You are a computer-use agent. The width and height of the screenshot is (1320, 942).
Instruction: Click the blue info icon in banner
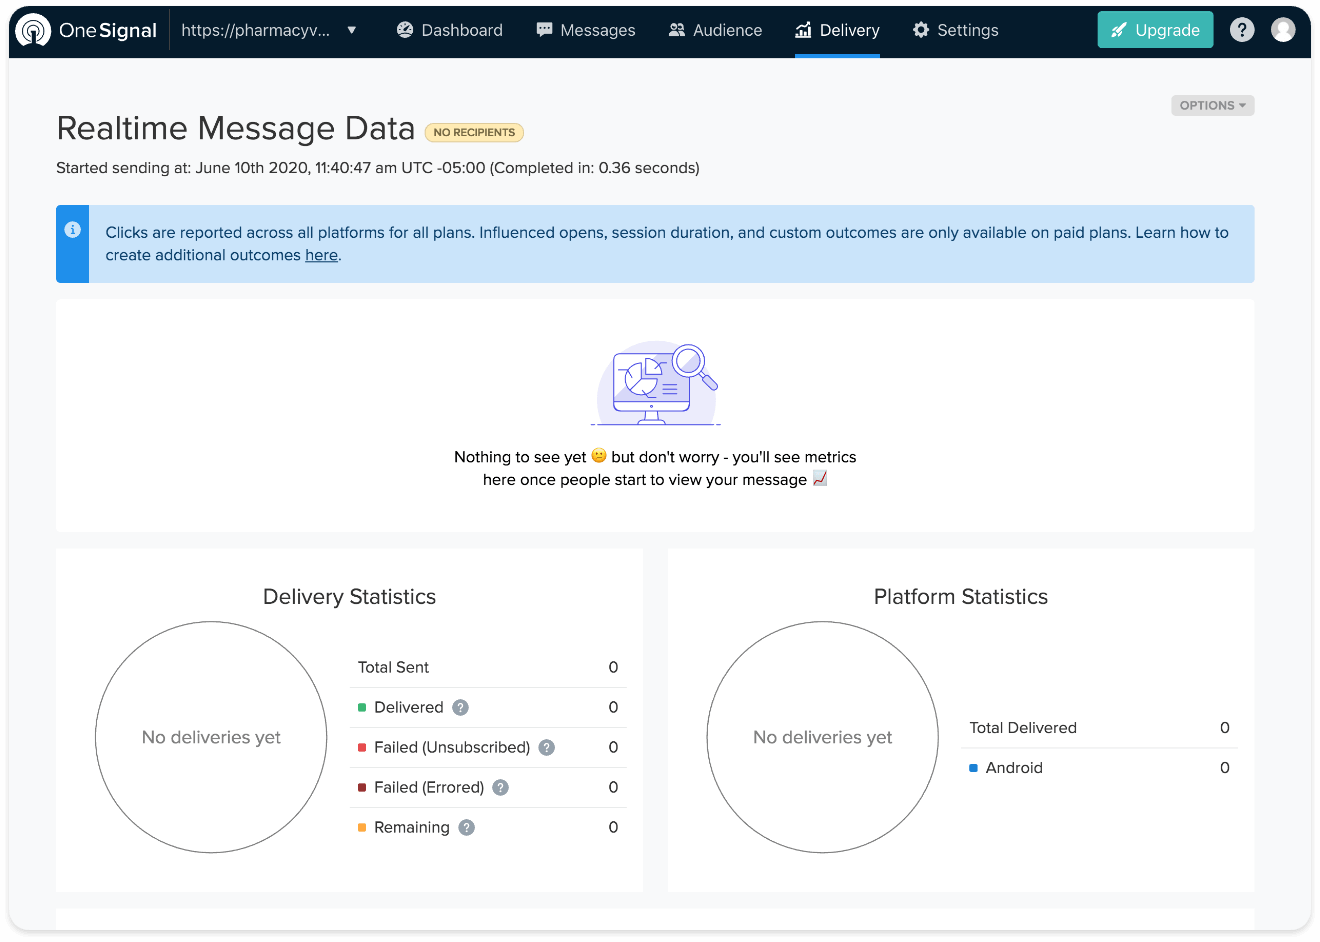(x=73, y=230)
